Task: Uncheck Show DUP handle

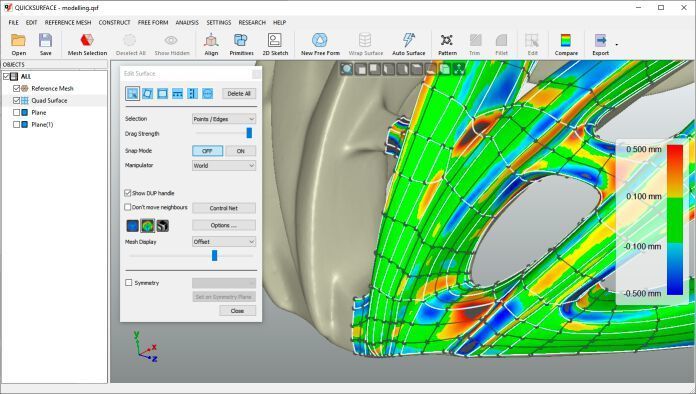Action: pyautogui.click(x=128, y=193)
